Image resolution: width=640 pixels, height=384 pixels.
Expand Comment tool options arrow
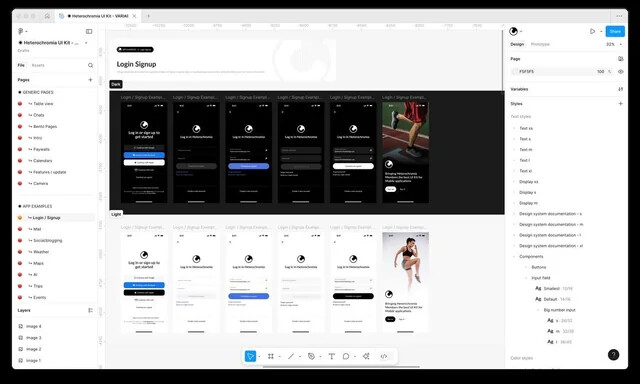(355, 357)
